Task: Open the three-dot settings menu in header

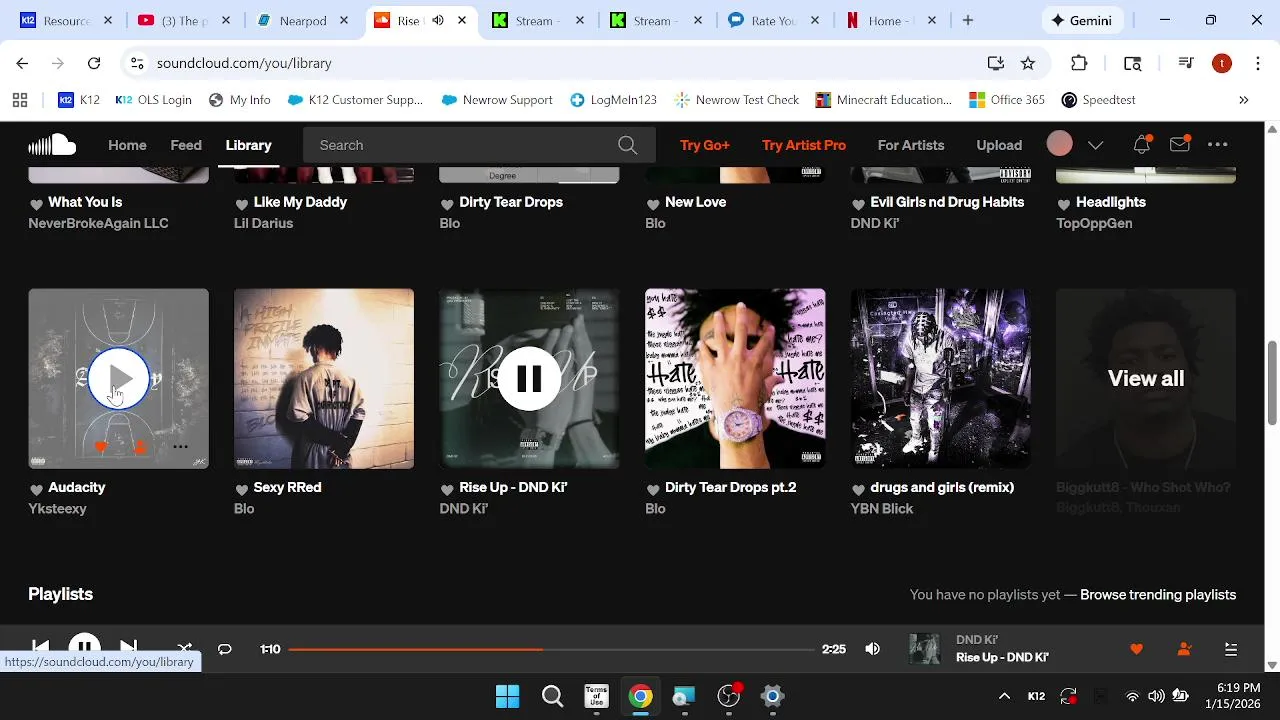Action: point(1217,145)
